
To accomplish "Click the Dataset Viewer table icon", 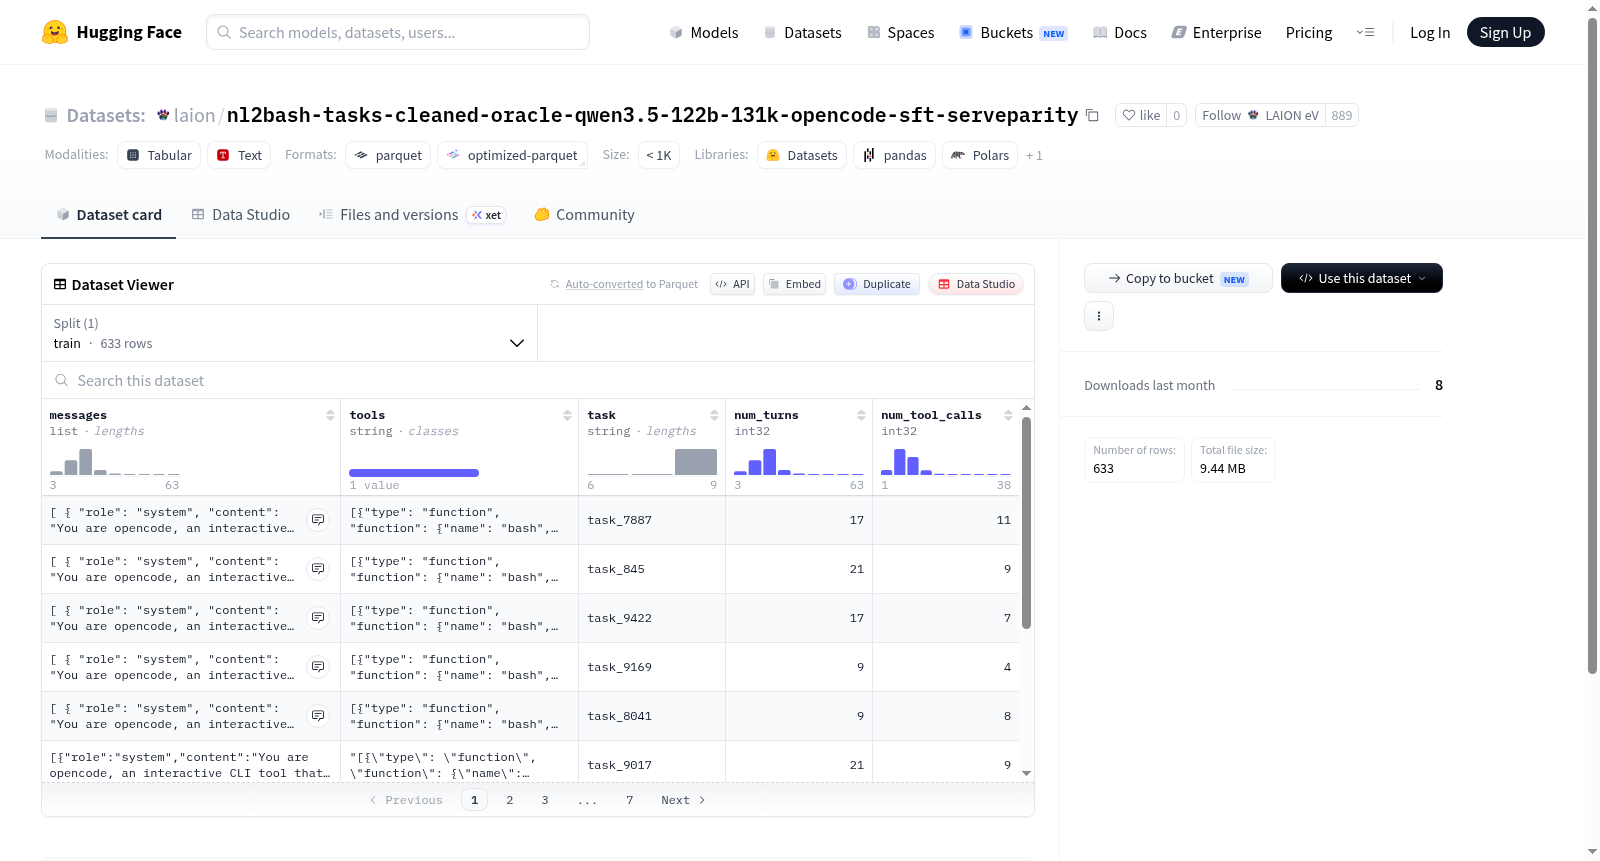I will point(60,285).
